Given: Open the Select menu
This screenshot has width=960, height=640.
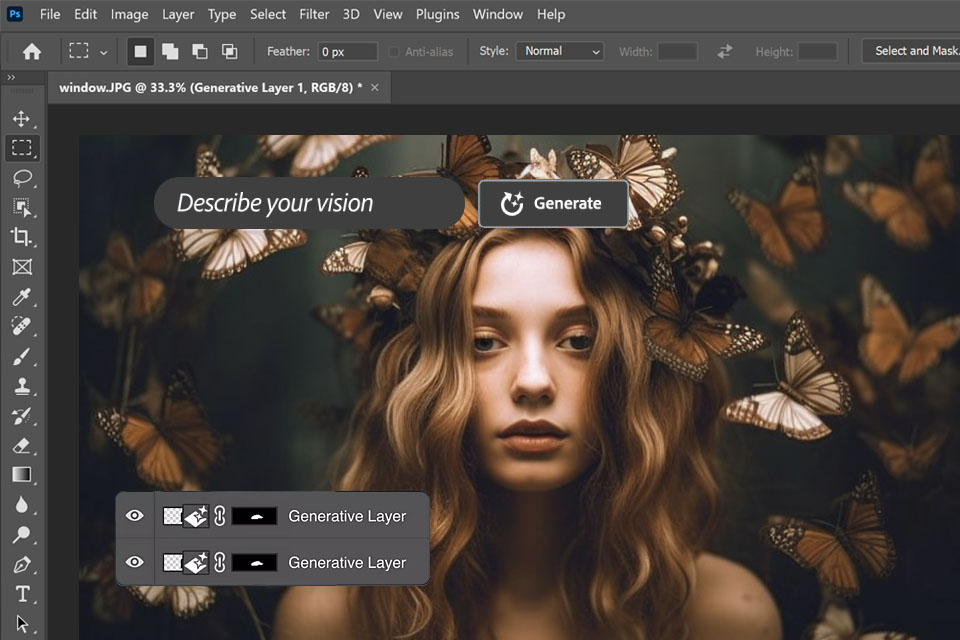Looking at the screenshot, I should click(x=268, y=14).
